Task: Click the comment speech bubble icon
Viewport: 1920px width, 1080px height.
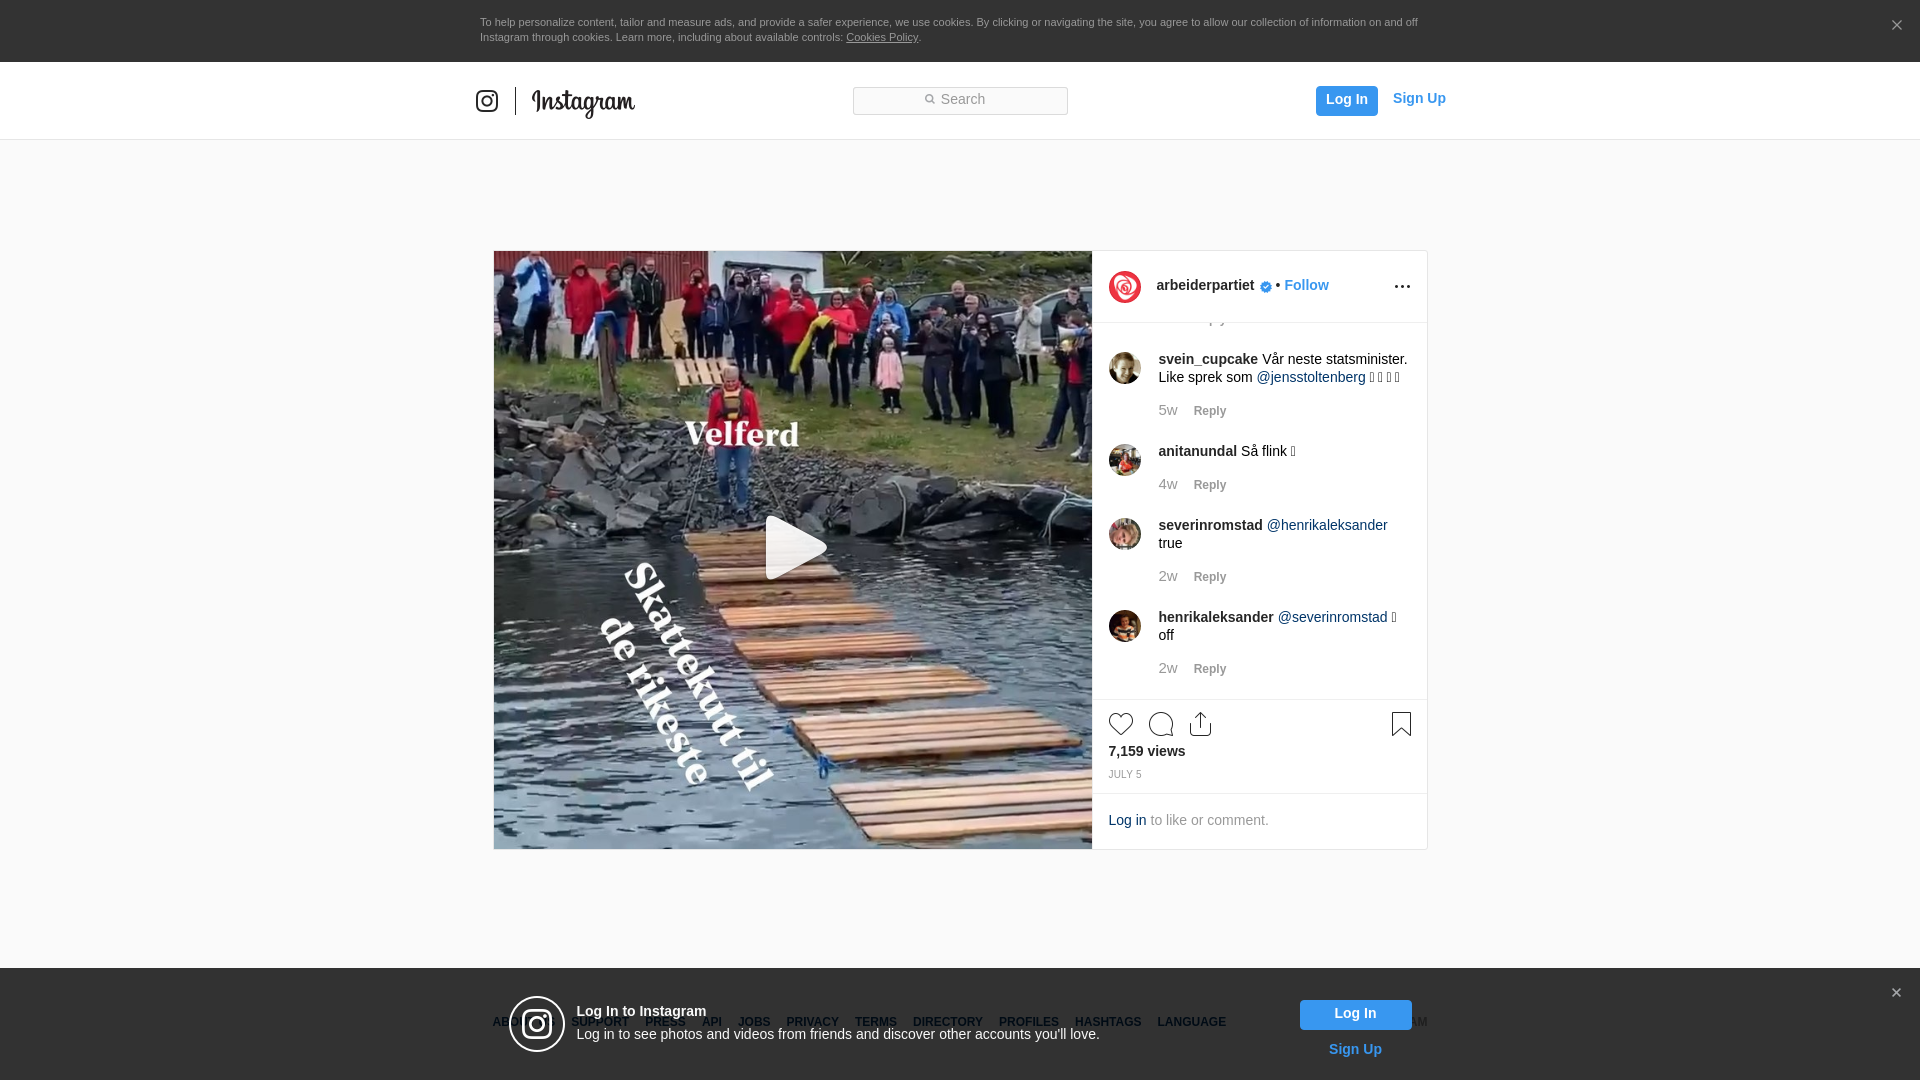Action: pyautogui.click(x=1161, y=724)
